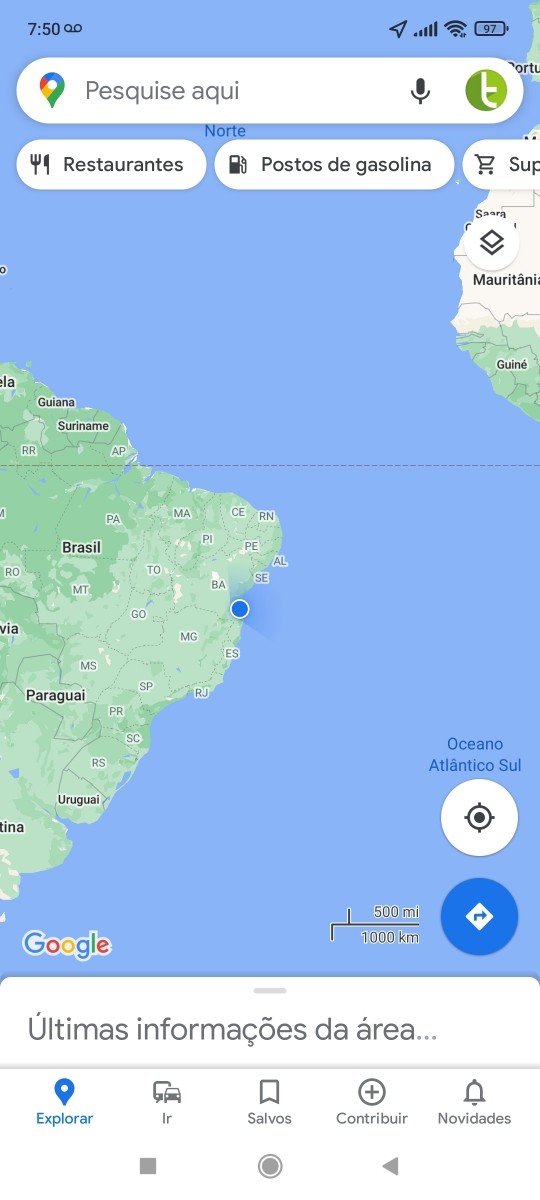Open the map layers button

click(x=491, y=243)
